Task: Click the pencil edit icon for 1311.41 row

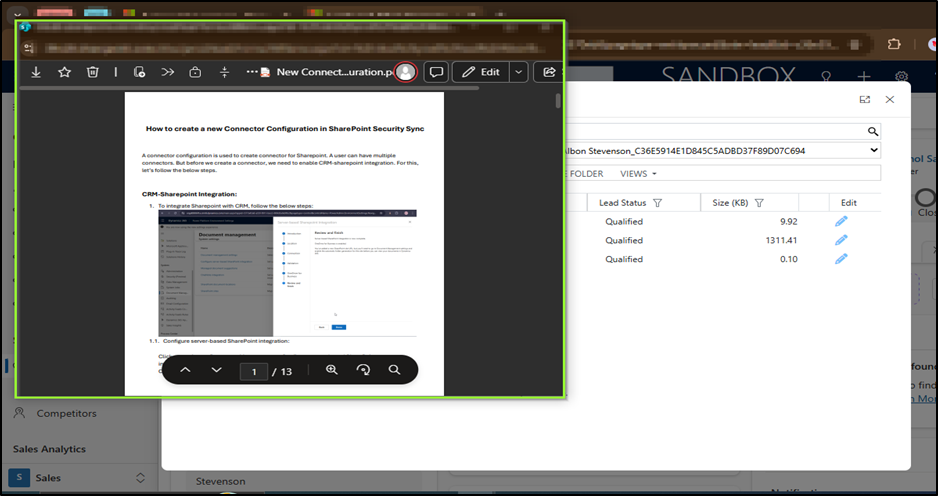Action: point(841,240)
